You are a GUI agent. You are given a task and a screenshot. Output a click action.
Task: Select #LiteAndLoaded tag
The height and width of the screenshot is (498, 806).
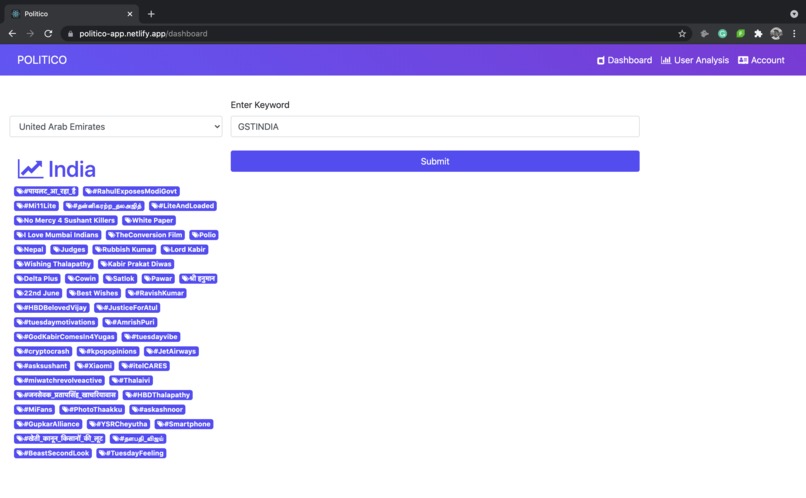click(182, 206)
